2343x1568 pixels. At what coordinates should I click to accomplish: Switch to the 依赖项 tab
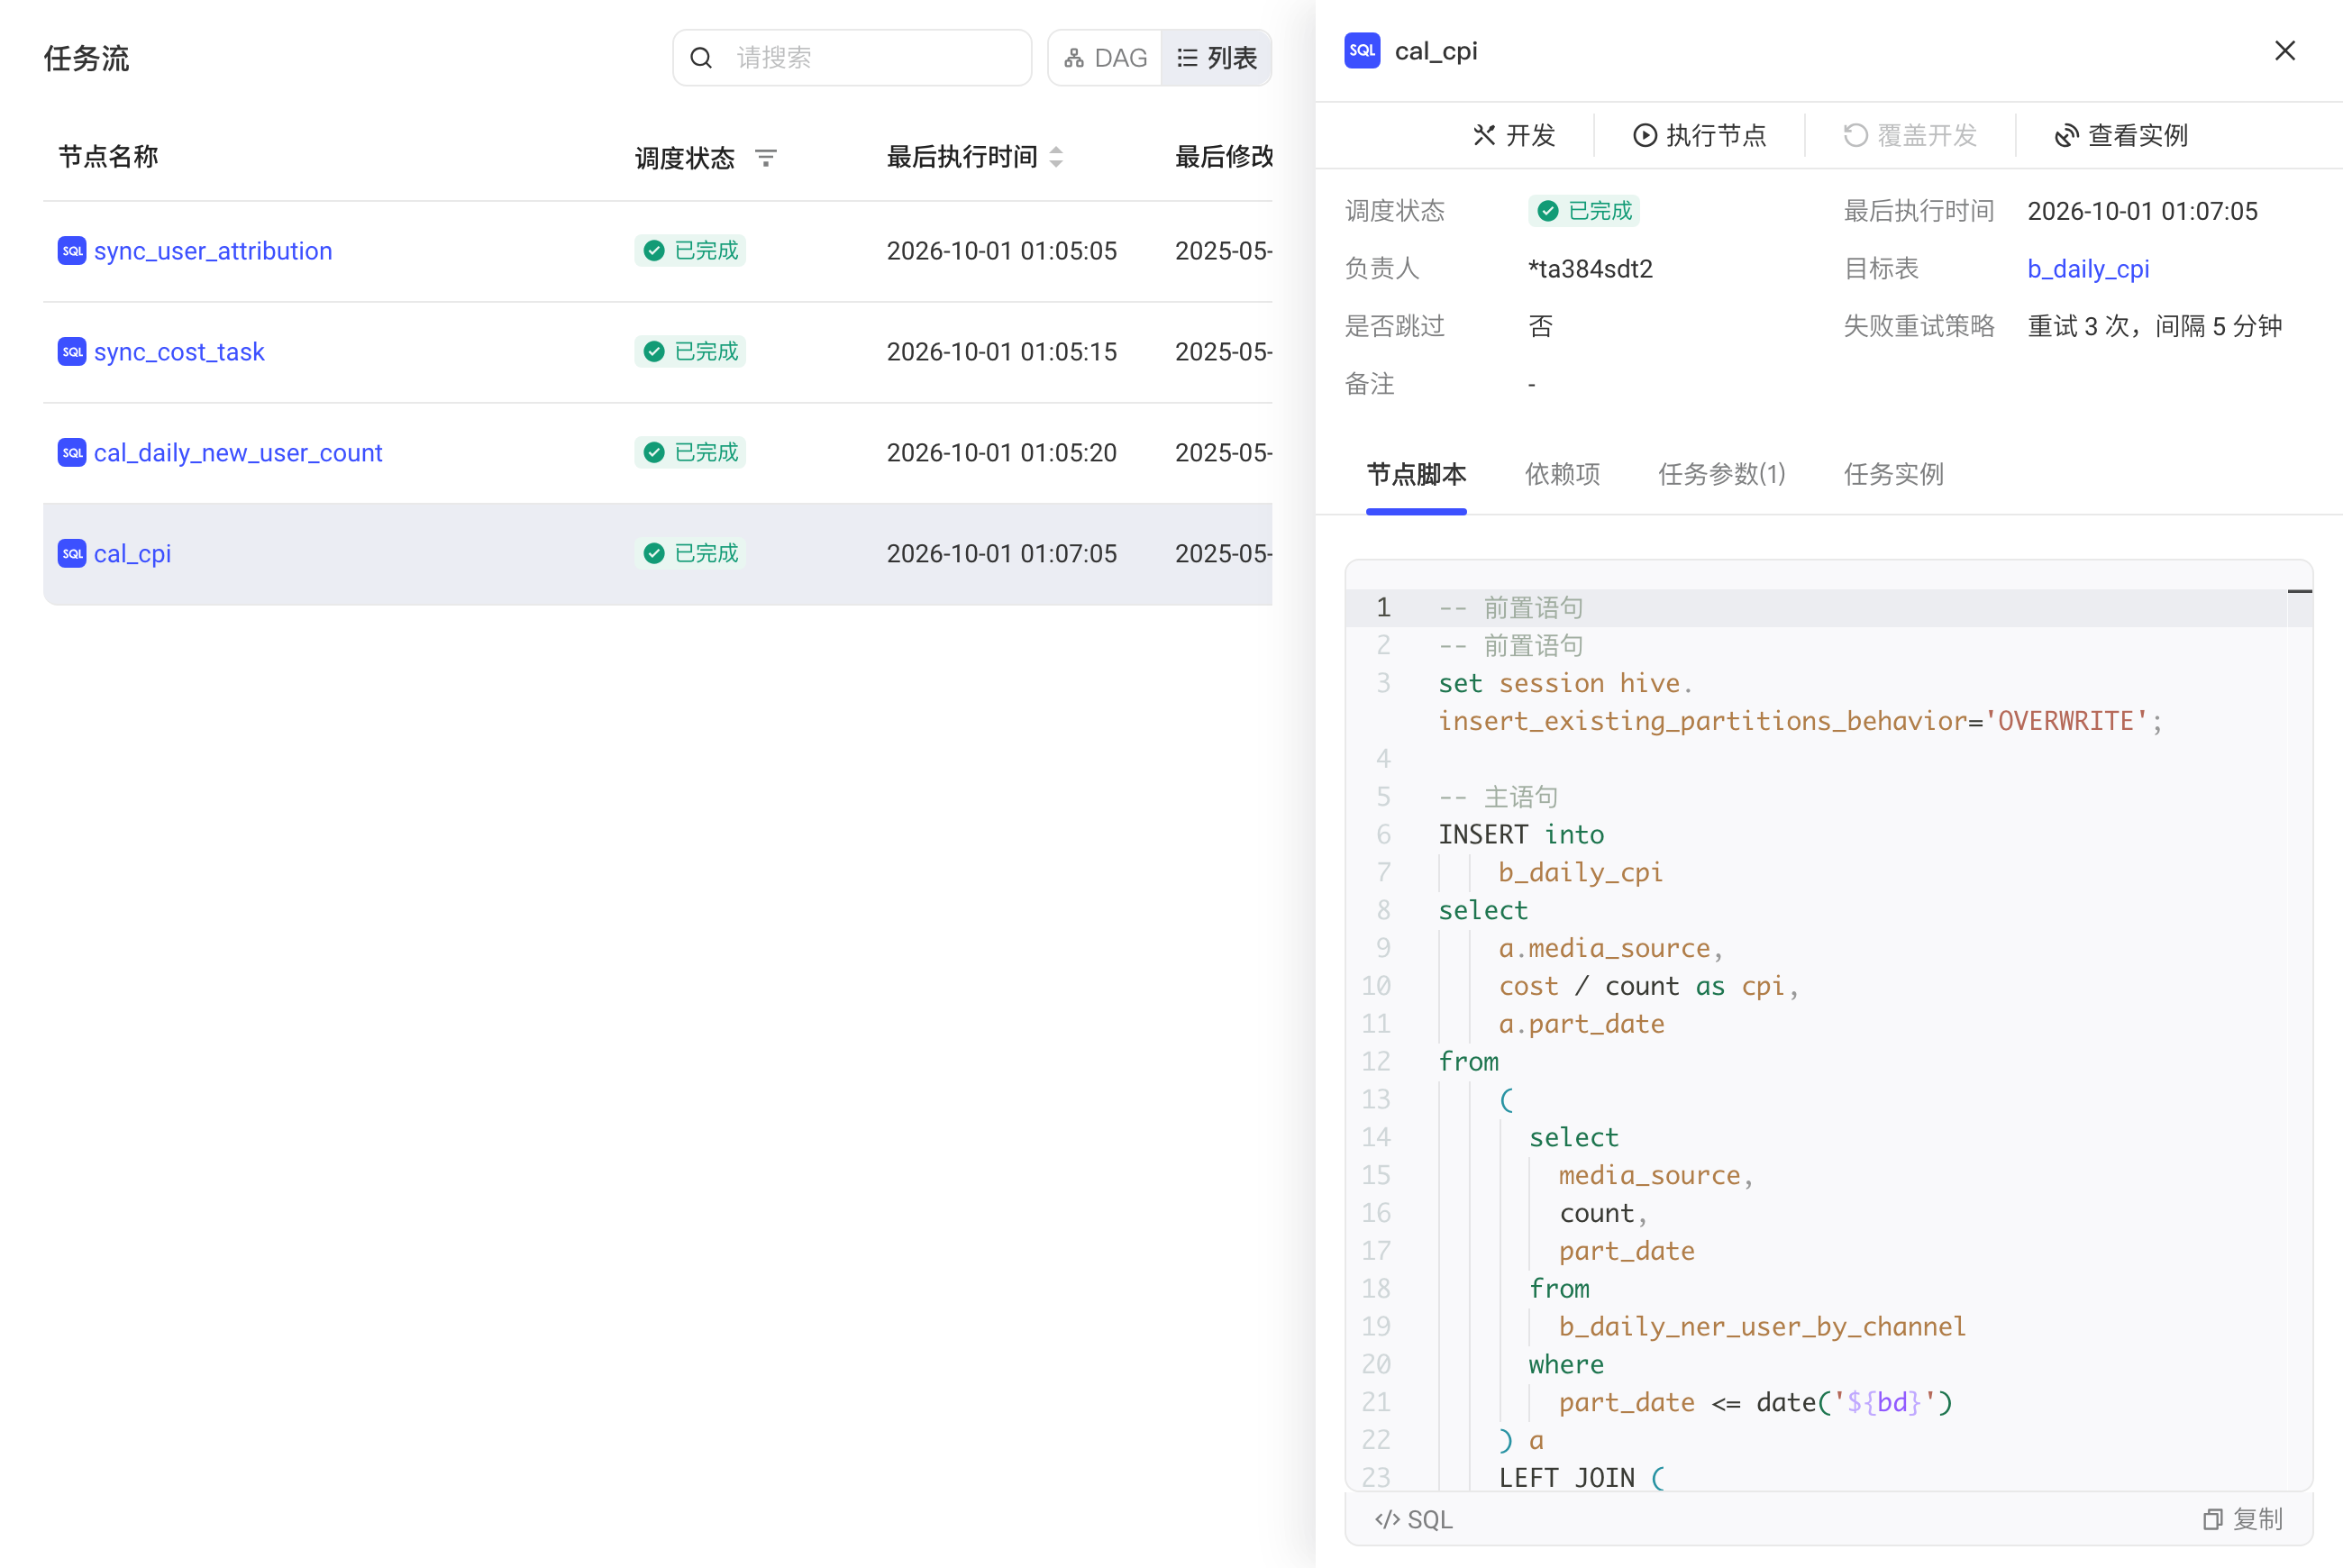(1562, 474)
